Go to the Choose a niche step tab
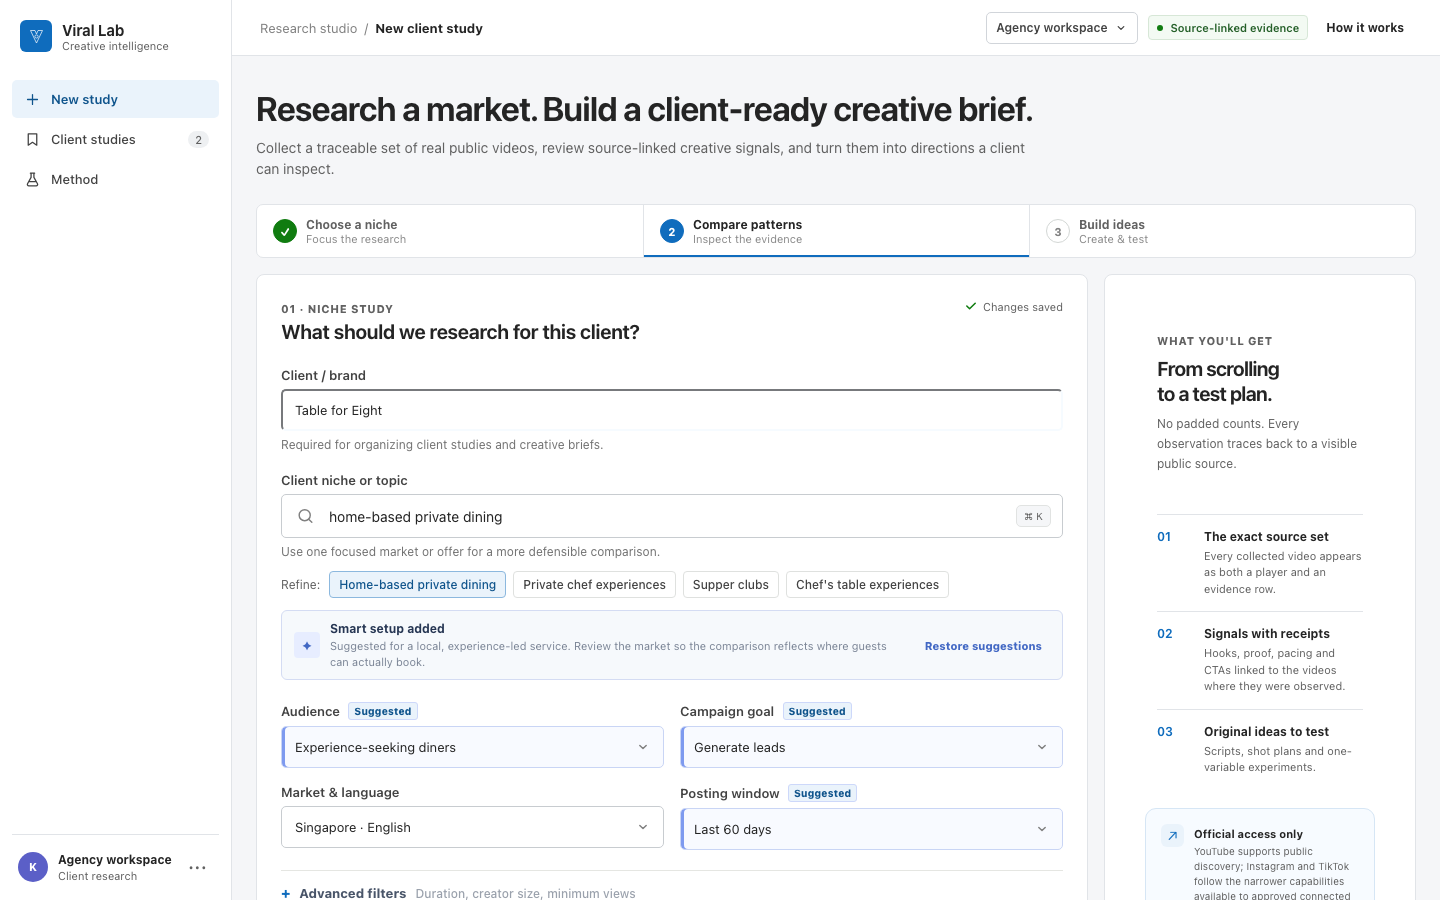The image size is (1440, 900). 450,231
